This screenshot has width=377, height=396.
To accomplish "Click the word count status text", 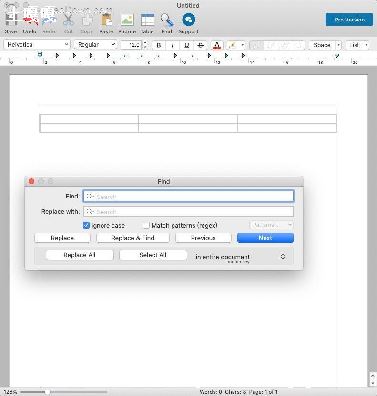I will [239, 392].
